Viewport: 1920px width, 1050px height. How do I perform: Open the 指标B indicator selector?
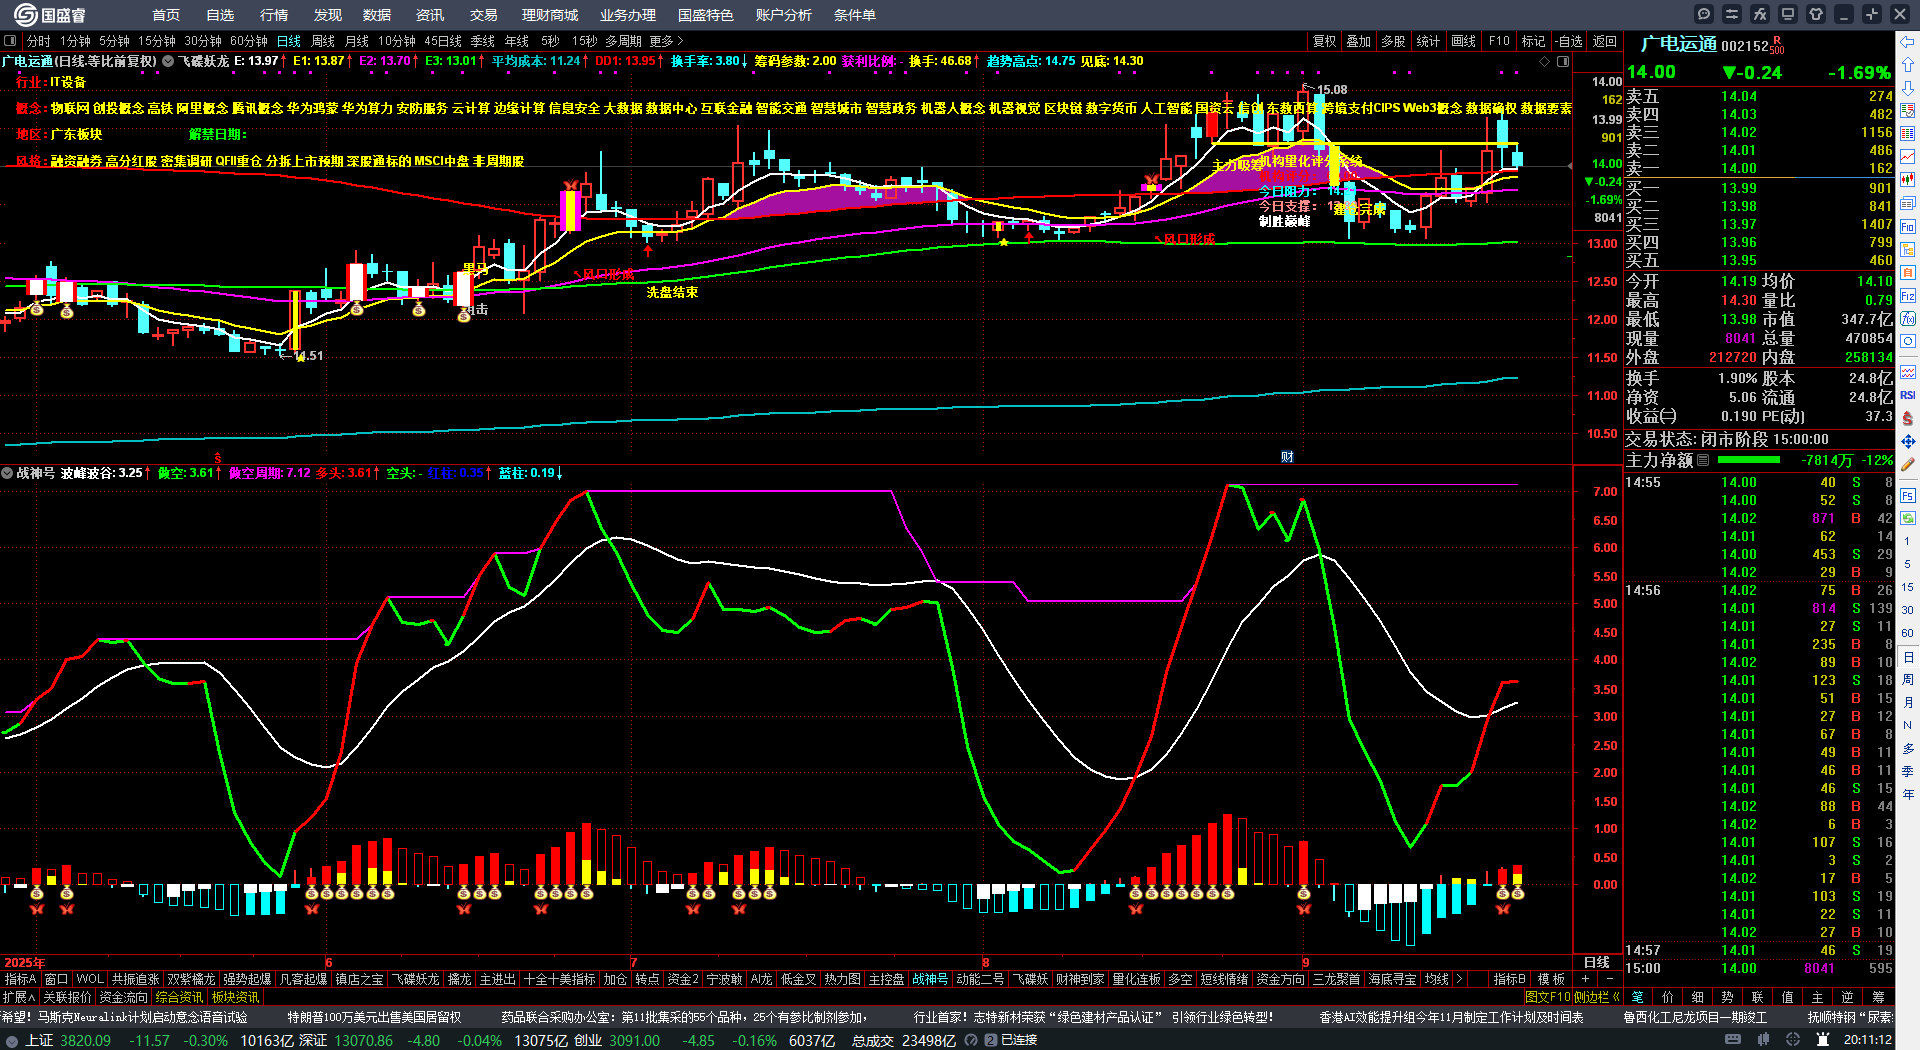(x=1509, y=979)
